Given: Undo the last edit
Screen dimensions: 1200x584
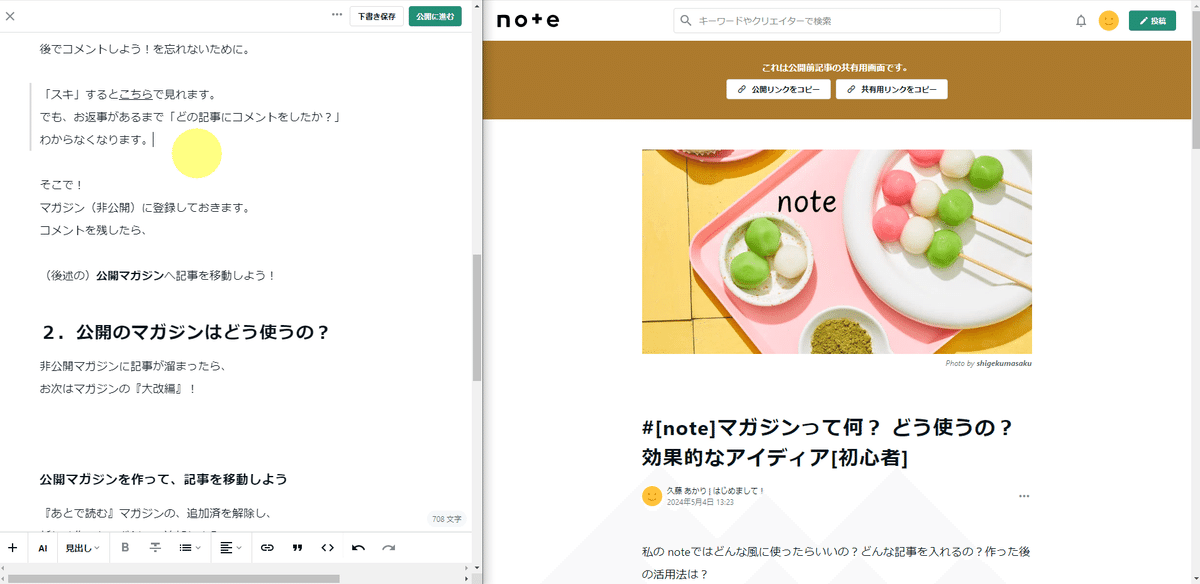Looking at the screenshot, I should pyautogui.click(x=358, y=548).
